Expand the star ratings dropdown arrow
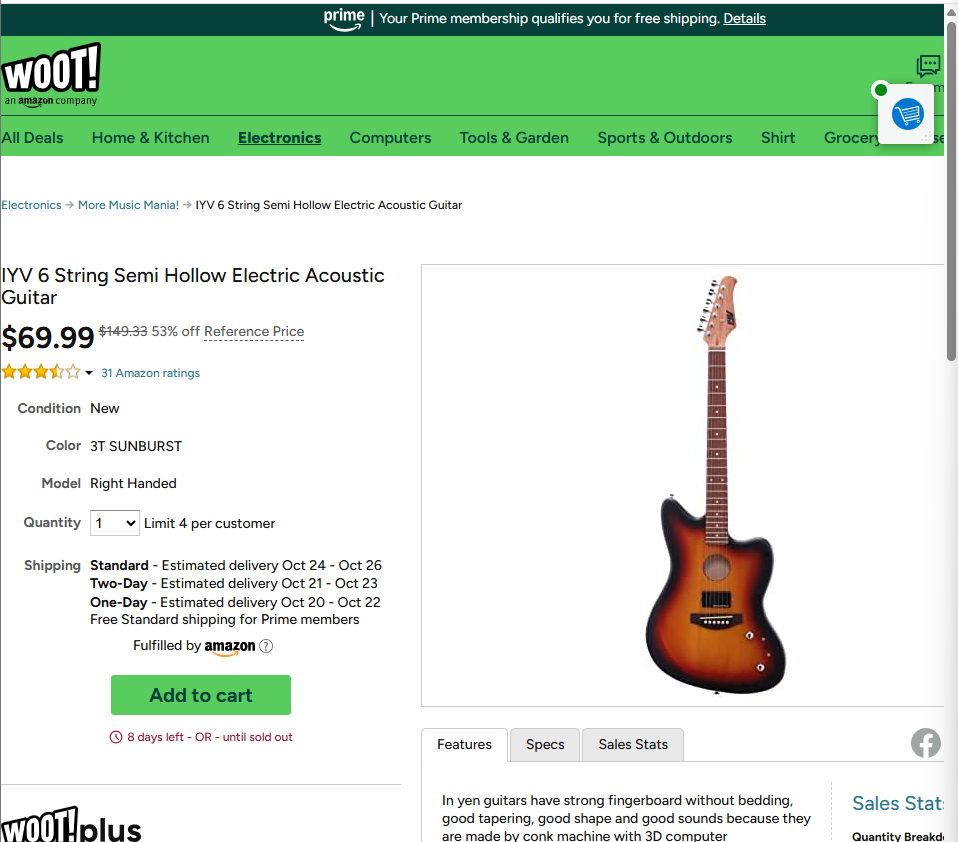 [x=89, y=373]
